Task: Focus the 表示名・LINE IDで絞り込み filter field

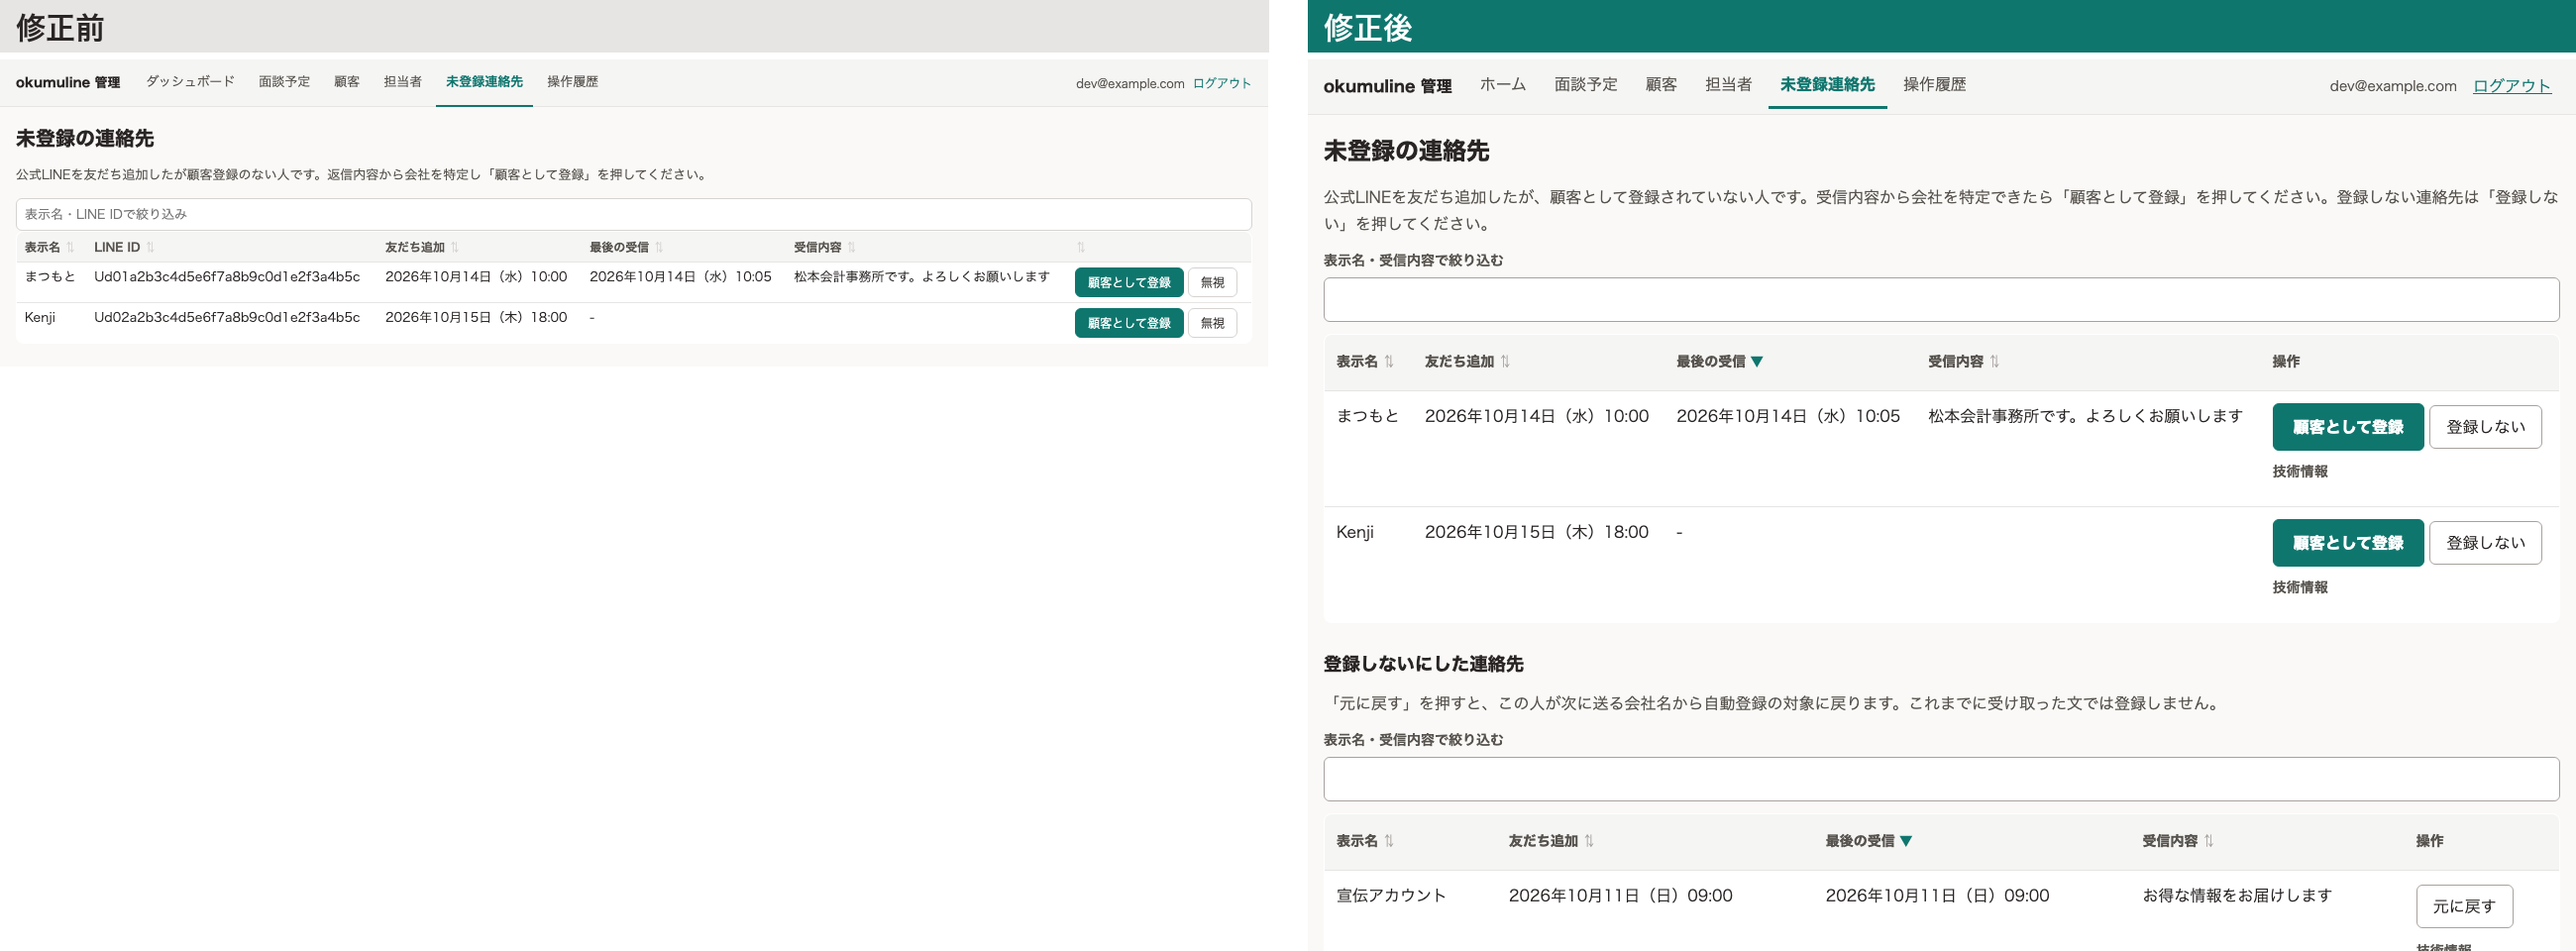Action: pos(633,214)
